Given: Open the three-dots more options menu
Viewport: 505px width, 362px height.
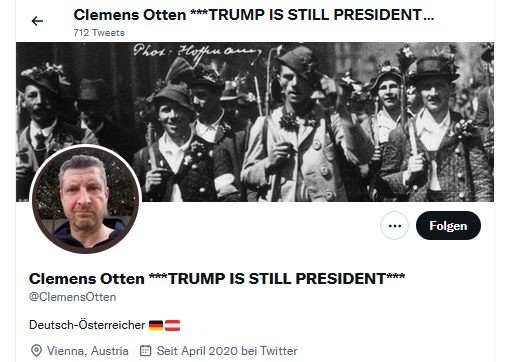Looking at the screenshot, I should pyautogui.click(x=394, y=226).
